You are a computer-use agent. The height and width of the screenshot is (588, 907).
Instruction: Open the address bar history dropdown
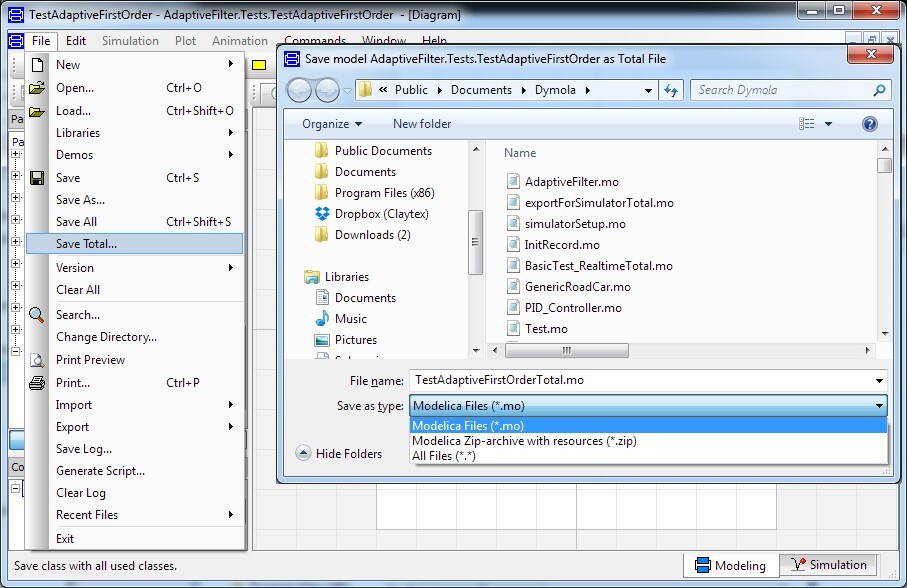click(x=648, y=90)
